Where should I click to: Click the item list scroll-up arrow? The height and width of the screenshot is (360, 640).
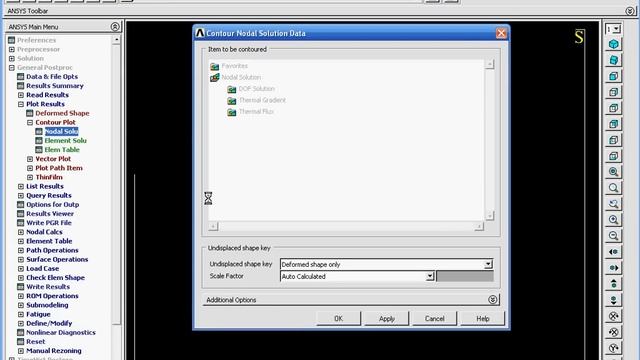[x=489, y=64]
